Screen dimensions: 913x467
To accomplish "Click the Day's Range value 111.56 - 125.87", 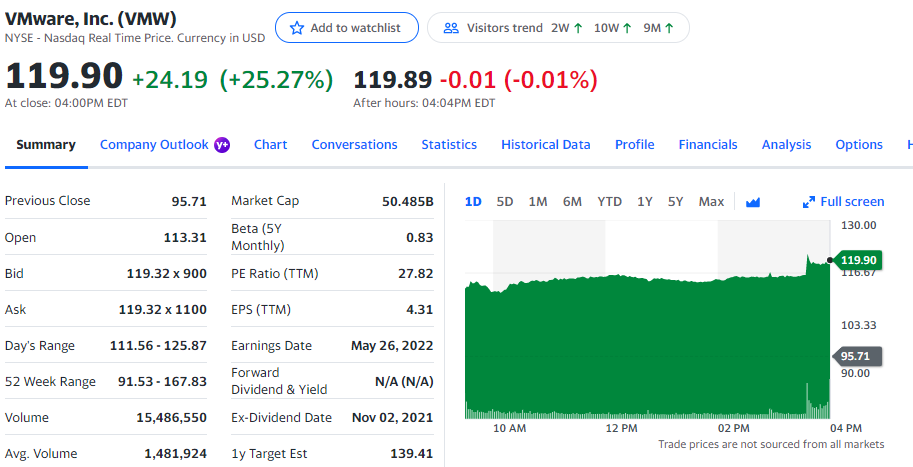I will pyautogui.click(x=158, y=346).
